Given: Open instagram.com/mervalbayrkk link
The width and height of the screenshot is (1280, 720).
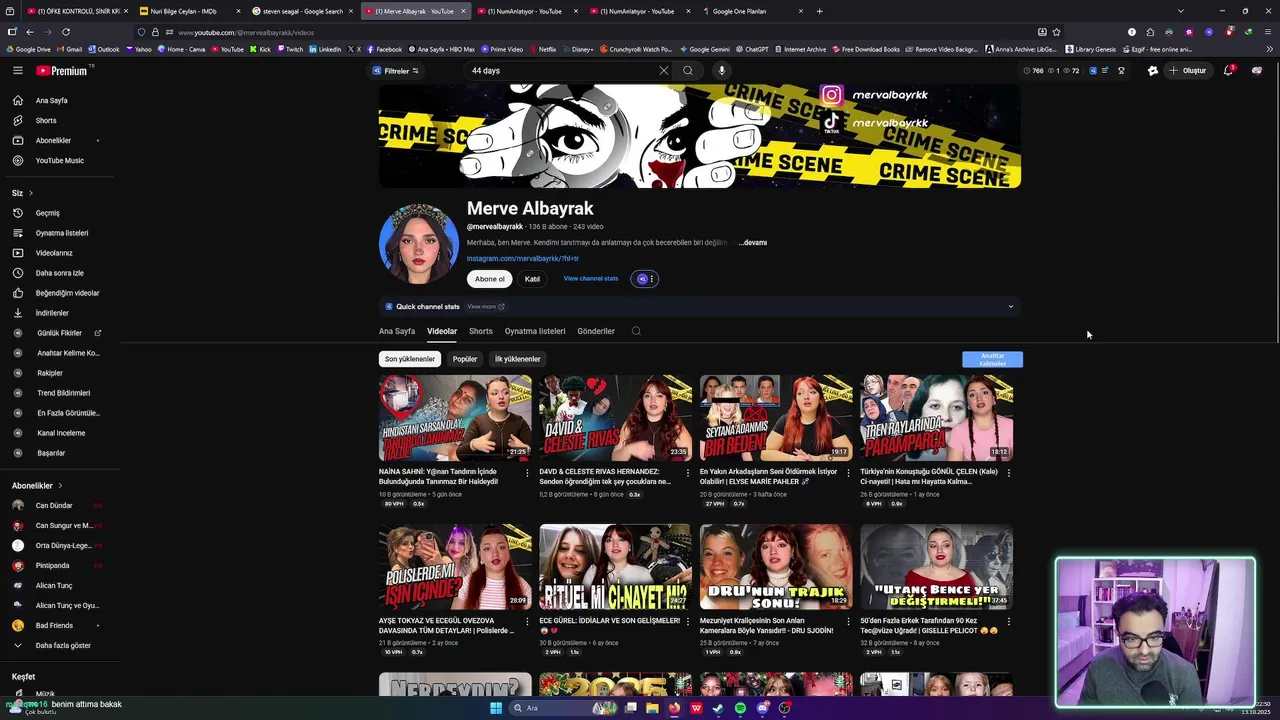Looking at the screenshot, I should (523, 259).
